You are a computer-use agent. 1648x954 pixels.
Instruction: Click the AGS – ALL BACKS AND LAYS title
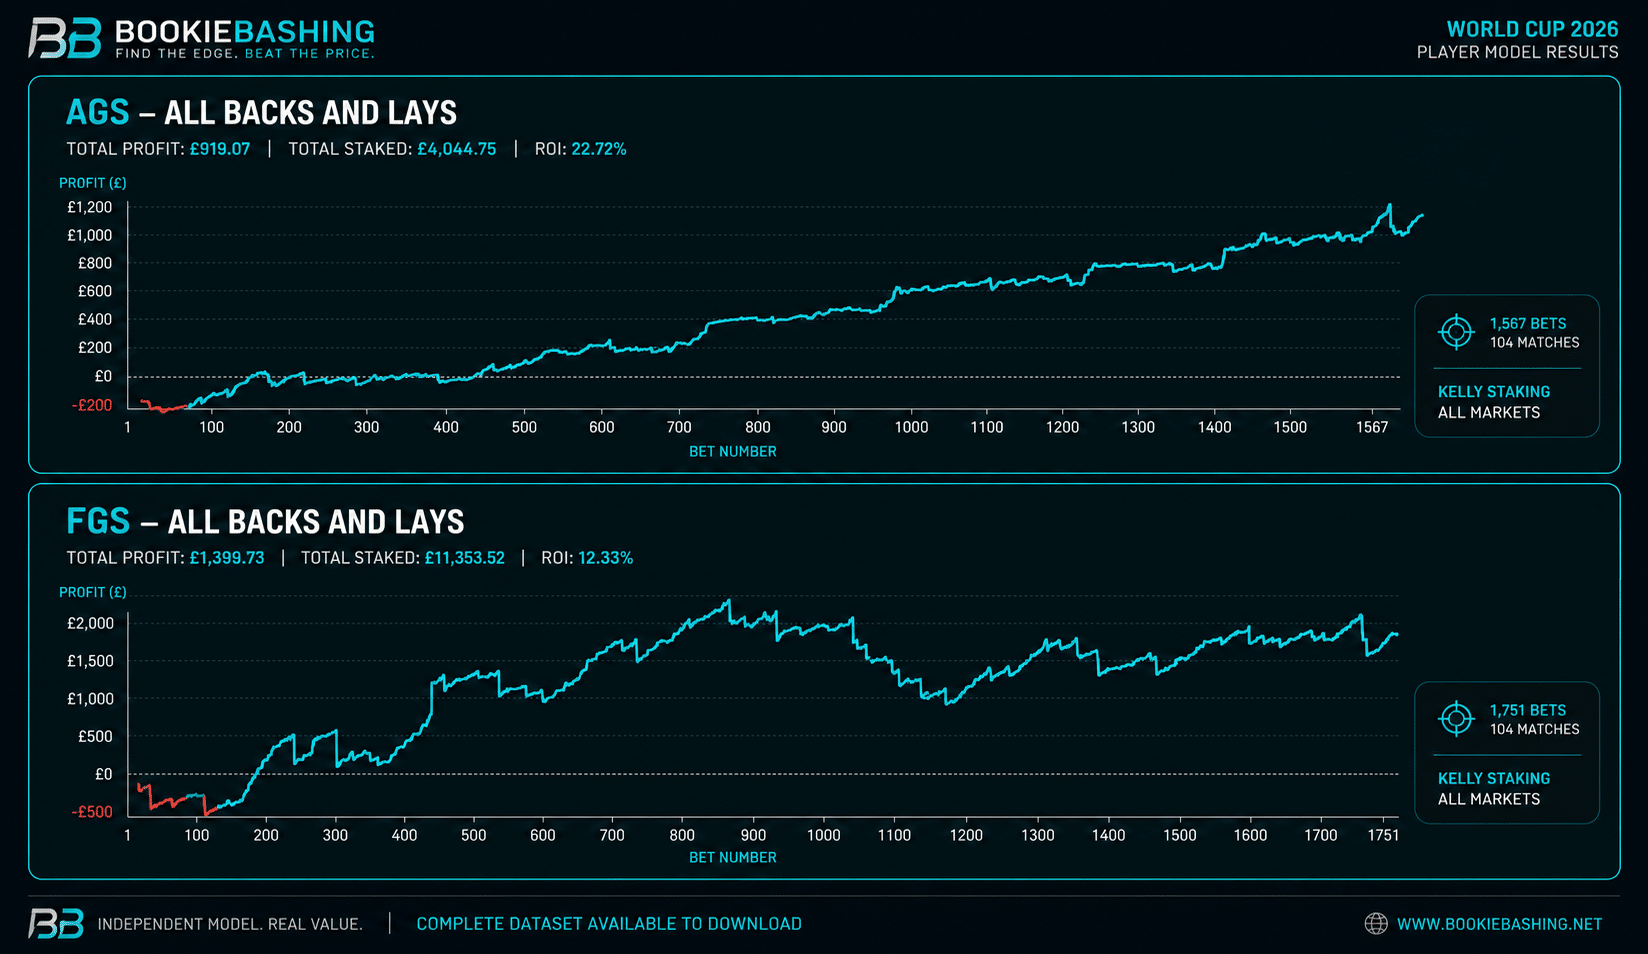coord(261,112)
